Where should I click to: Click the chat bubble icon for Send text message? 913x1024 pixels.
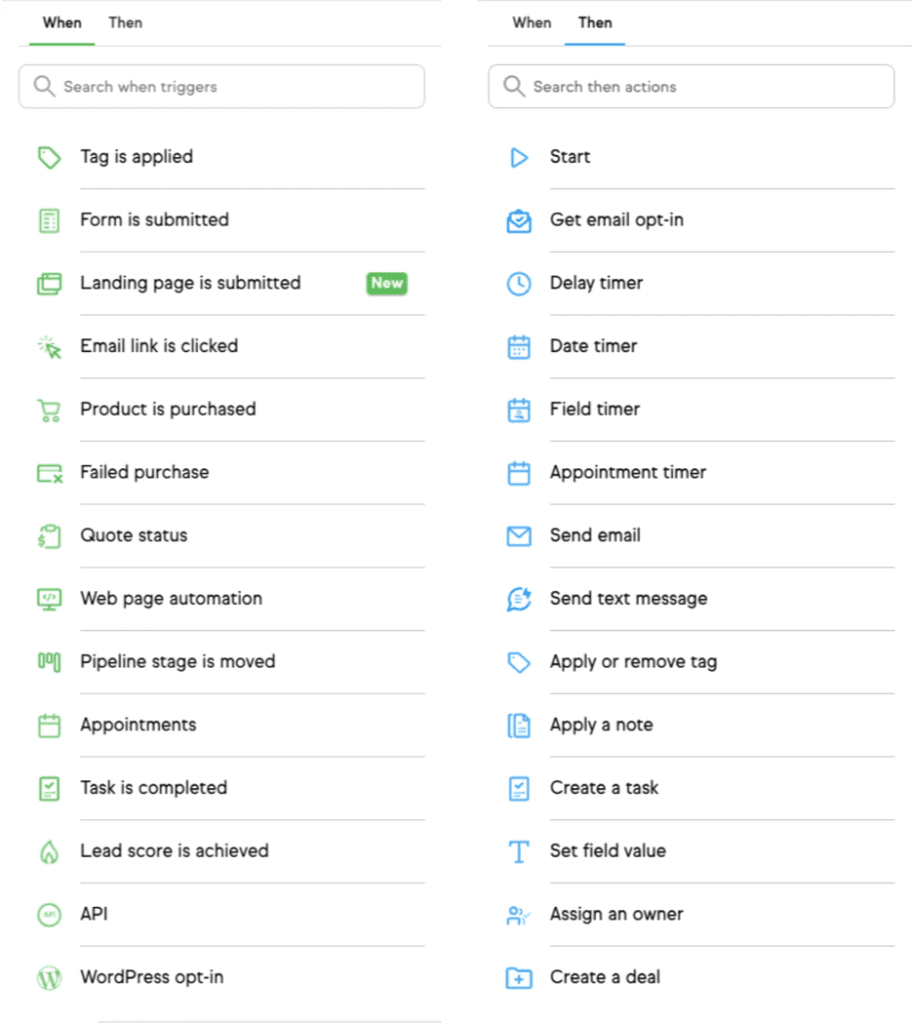pos(519,599)
